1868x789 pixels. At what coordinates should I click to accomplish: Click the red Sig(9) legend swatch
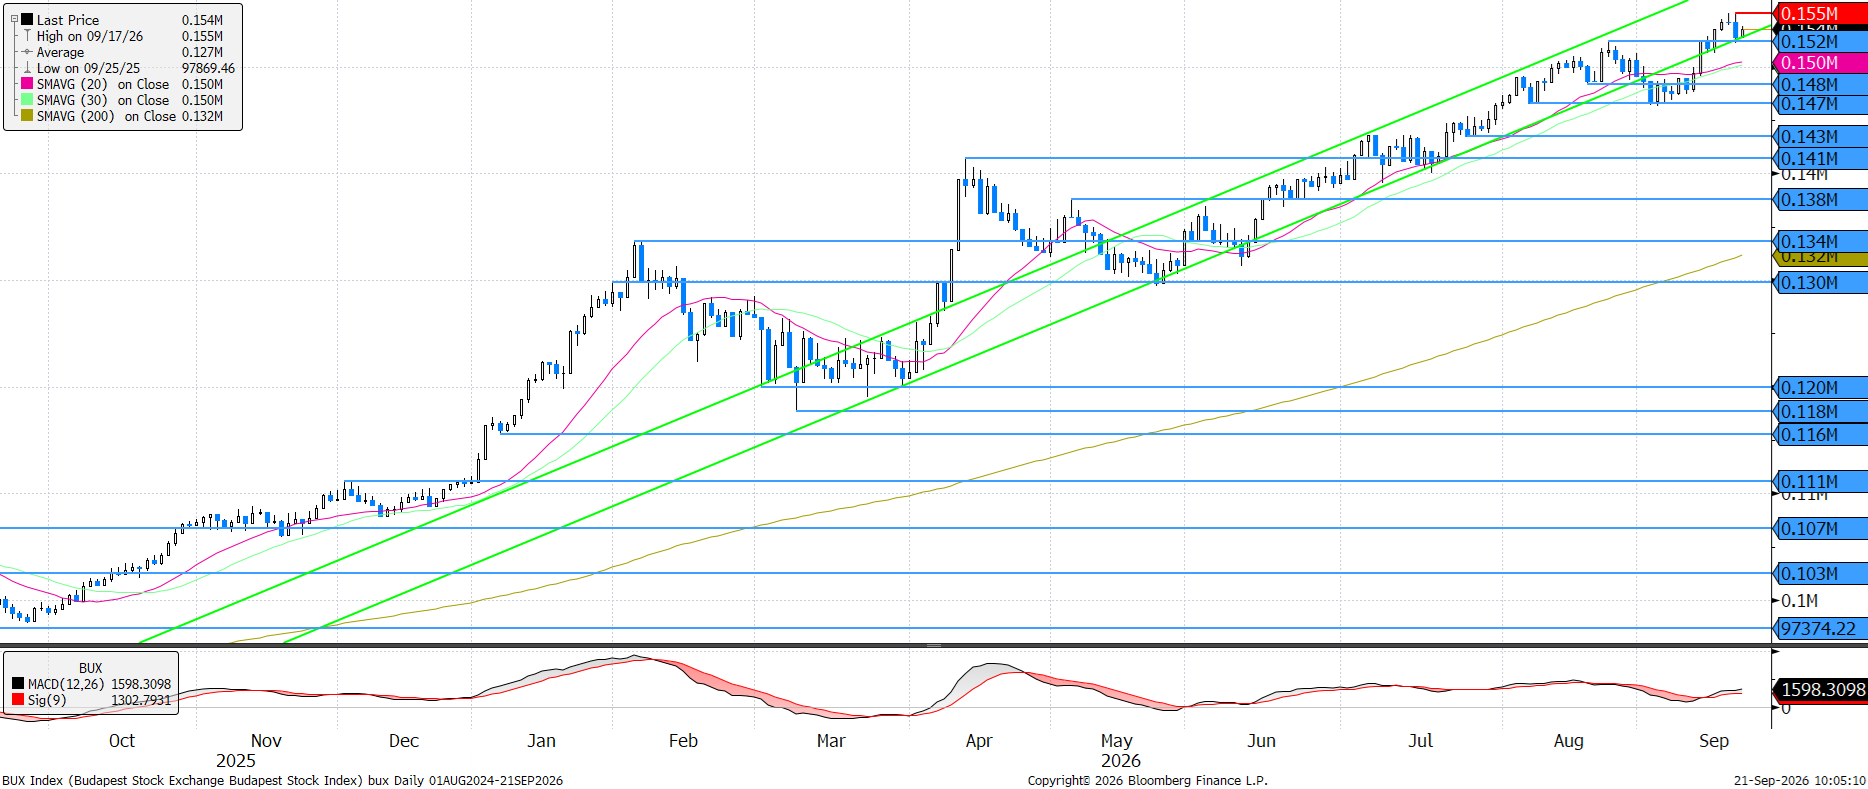(18, 700)
